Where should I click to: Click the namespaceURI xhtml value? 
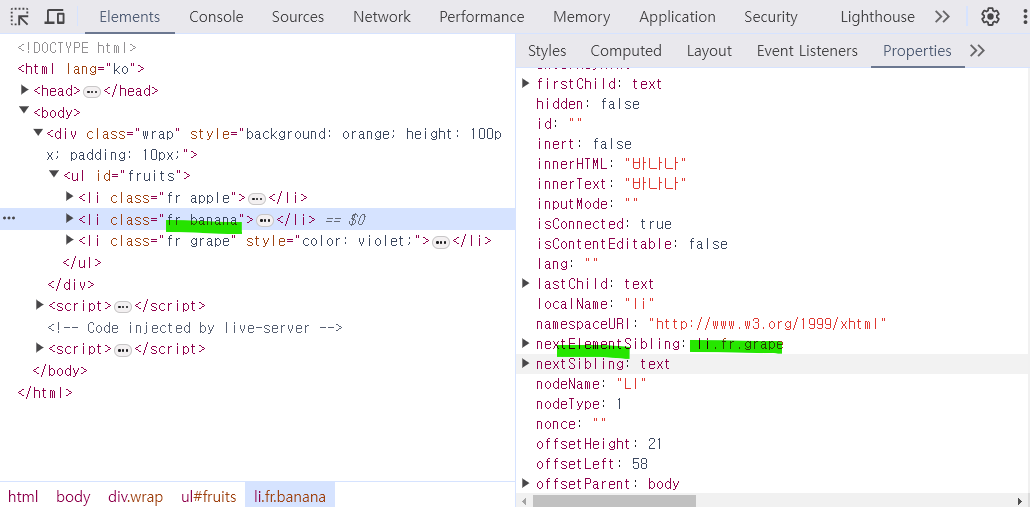[x=768, y=324]
